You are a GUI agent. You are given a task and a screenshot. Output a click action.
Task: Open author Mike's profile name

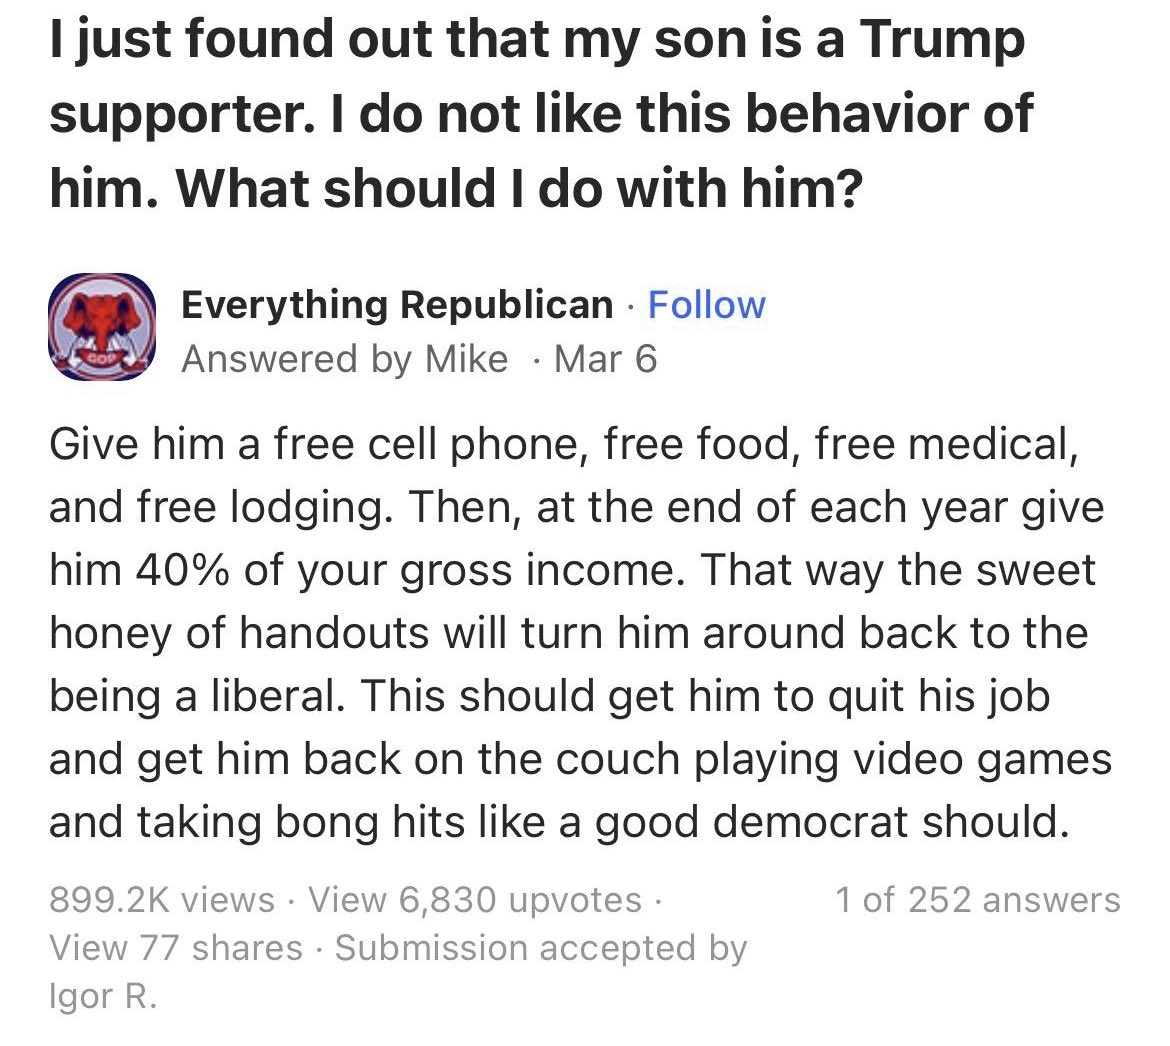point(466,359)
